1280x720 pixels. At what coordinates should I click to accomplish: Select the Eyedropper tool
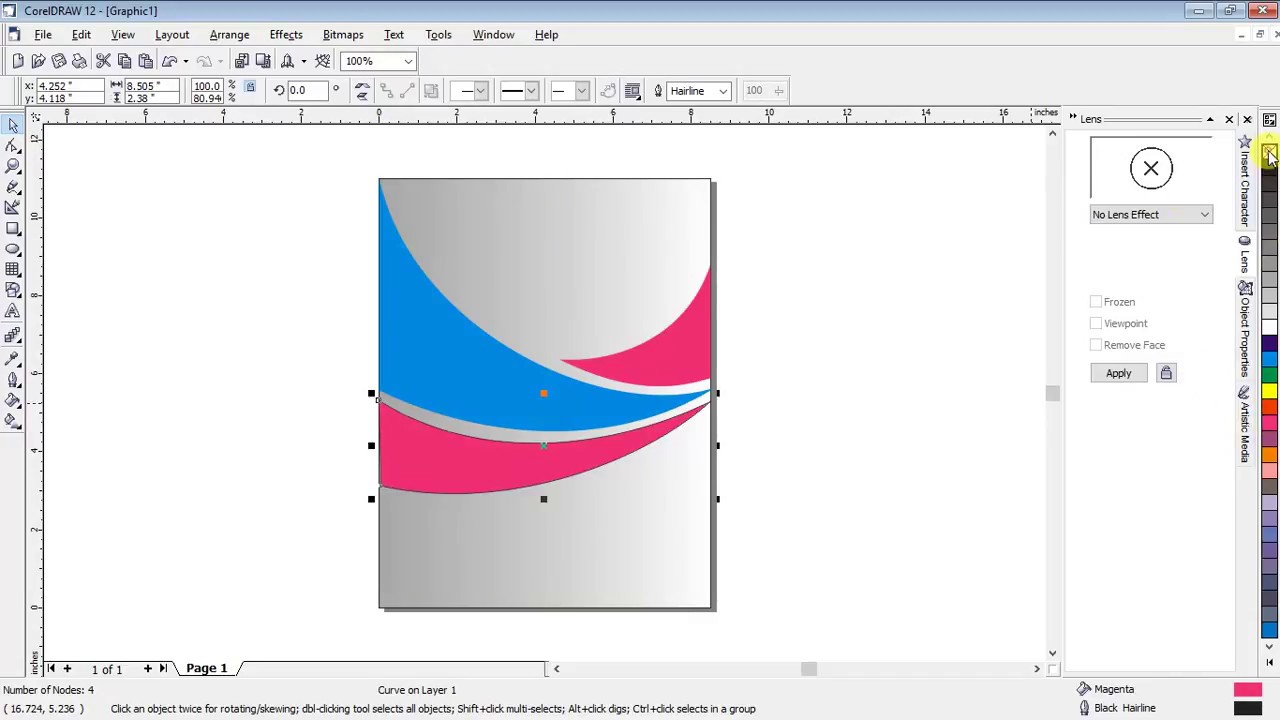tap(13, 357)
